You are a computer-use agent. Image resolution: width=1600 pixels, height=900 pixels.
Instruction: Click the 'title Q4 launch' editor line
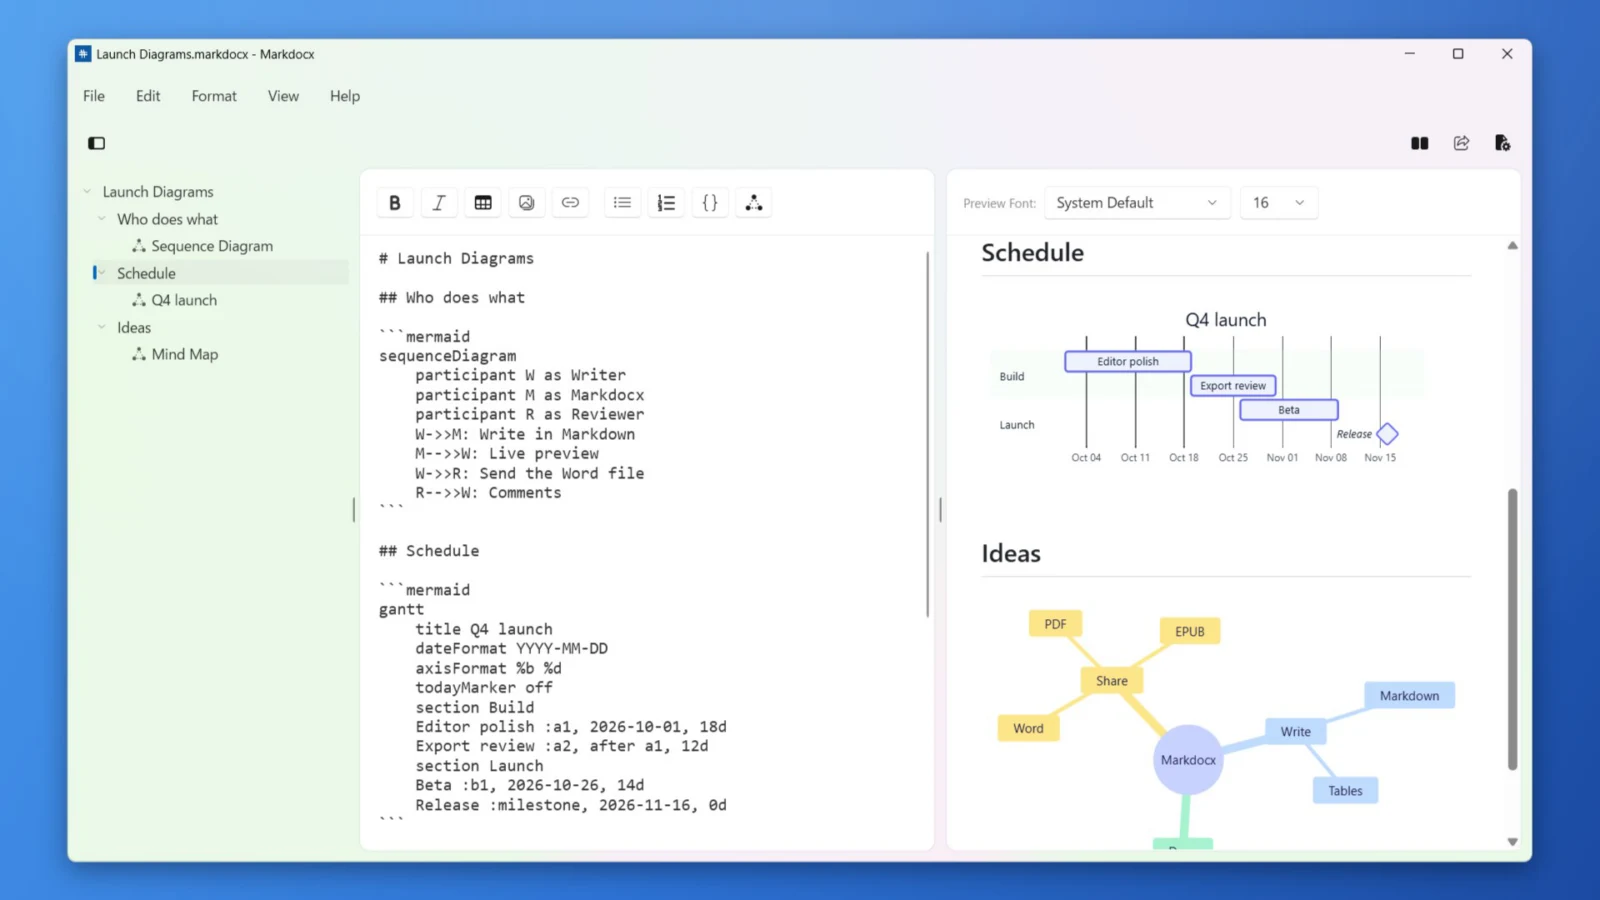(x=484, y=629)
